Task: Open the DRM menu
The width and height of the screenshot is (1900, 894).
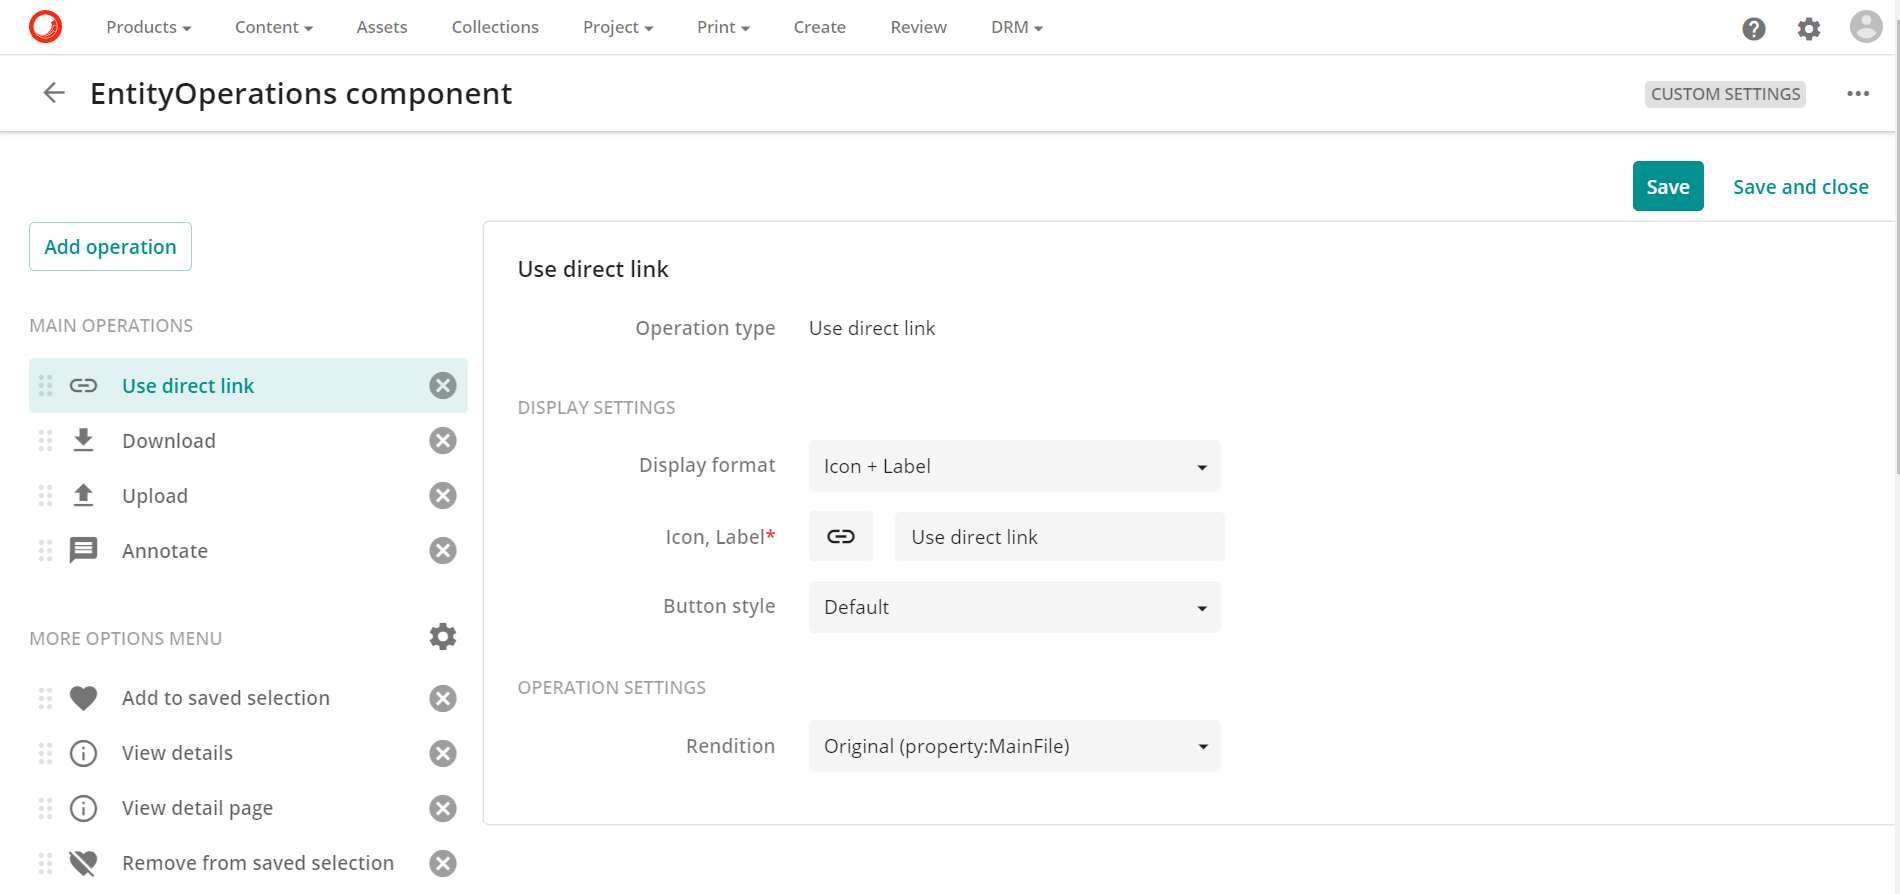Action: click(x=1016, y=27)
